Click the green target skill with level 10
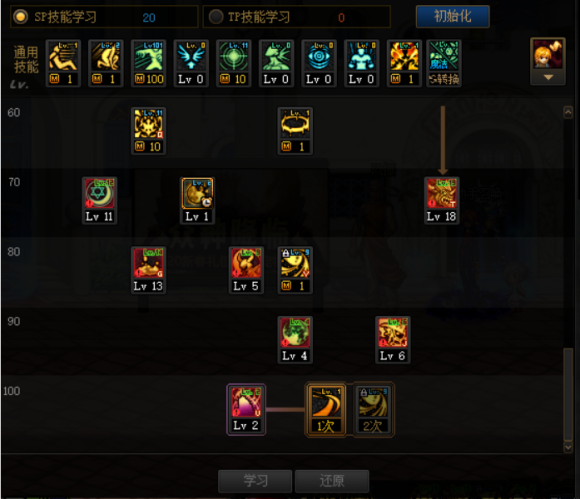This screenshot has width=580, height=499. point(234,63)
